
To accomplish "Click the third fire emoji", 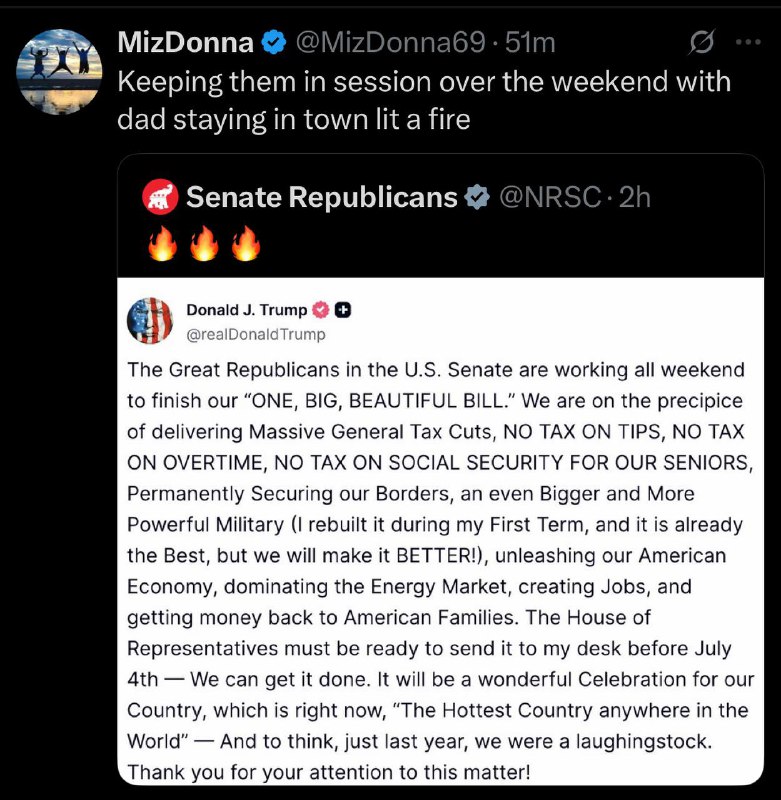I will [246, 243].
